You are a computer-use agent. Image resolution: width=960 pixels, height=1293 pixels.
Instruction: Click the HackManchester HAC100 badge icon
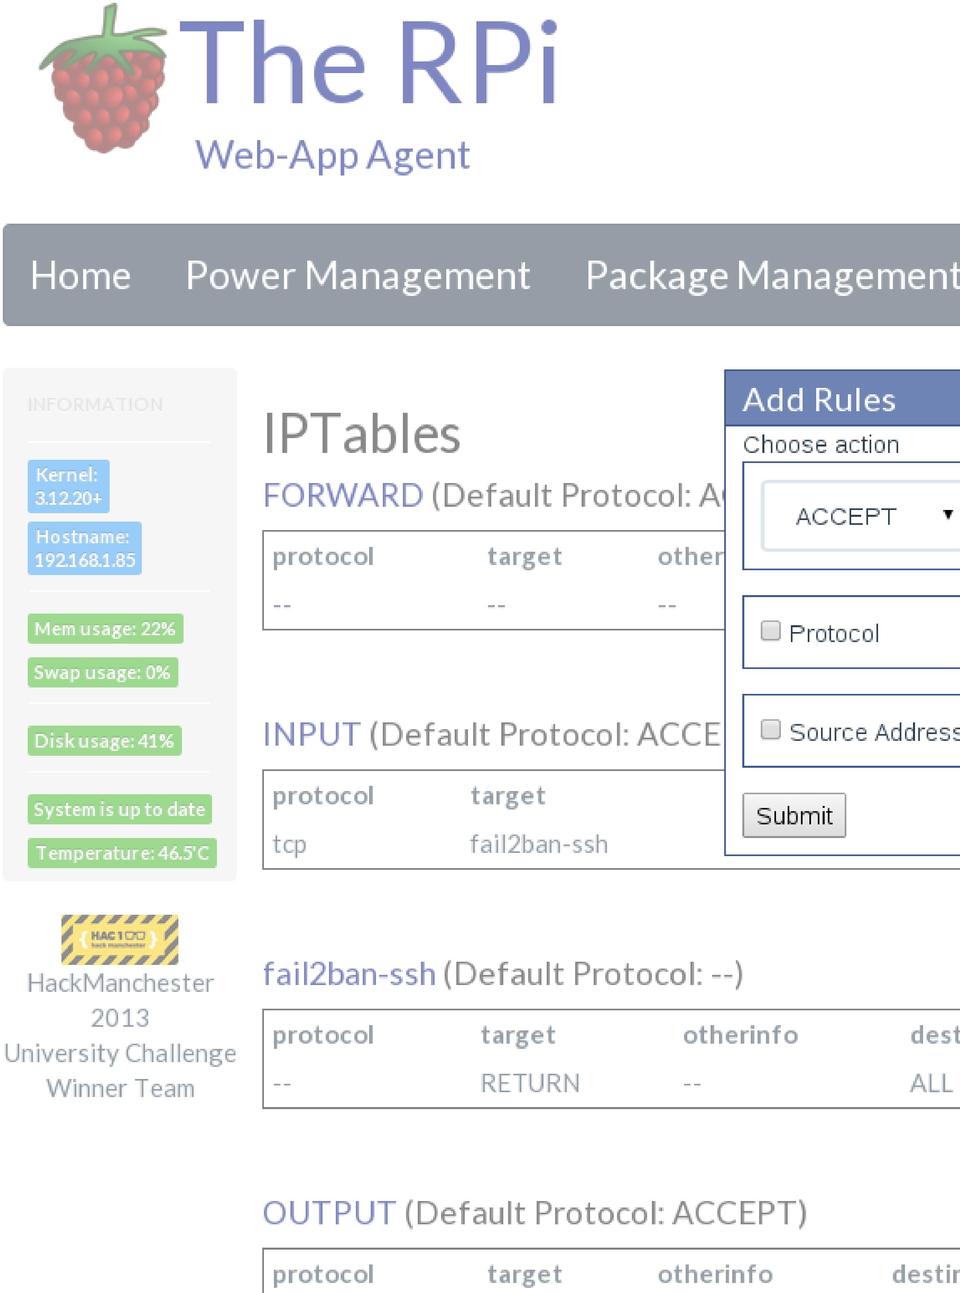point(120,939)
